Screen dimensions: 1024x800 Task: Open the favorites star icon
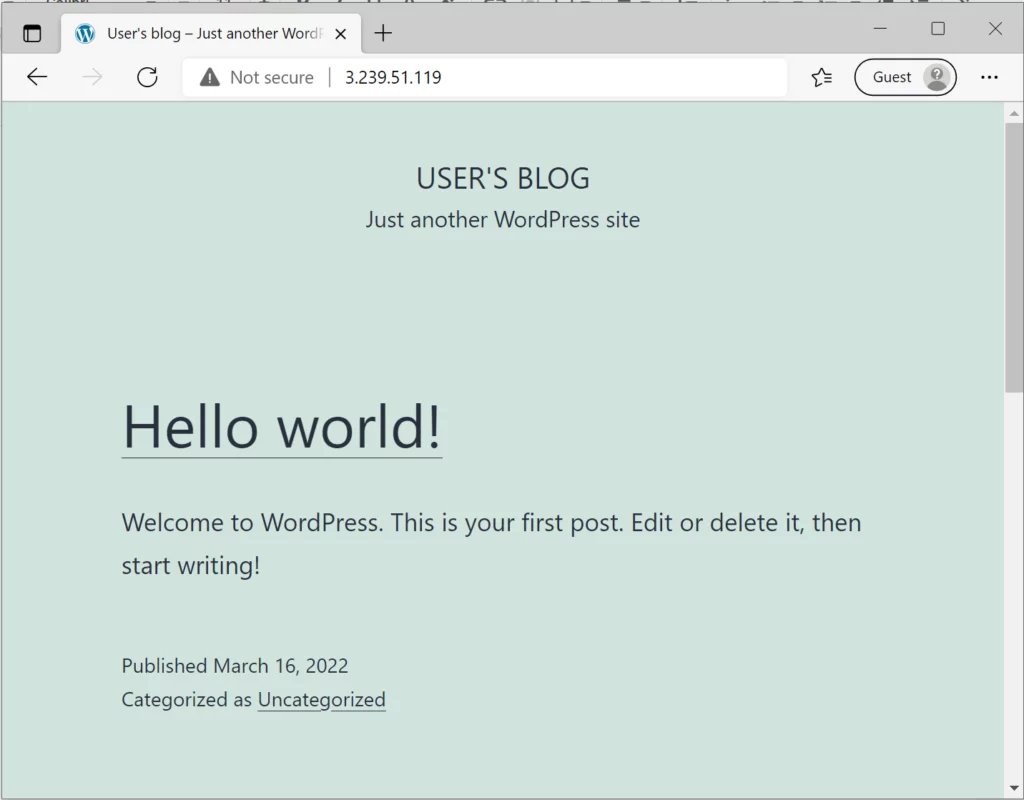822,77
